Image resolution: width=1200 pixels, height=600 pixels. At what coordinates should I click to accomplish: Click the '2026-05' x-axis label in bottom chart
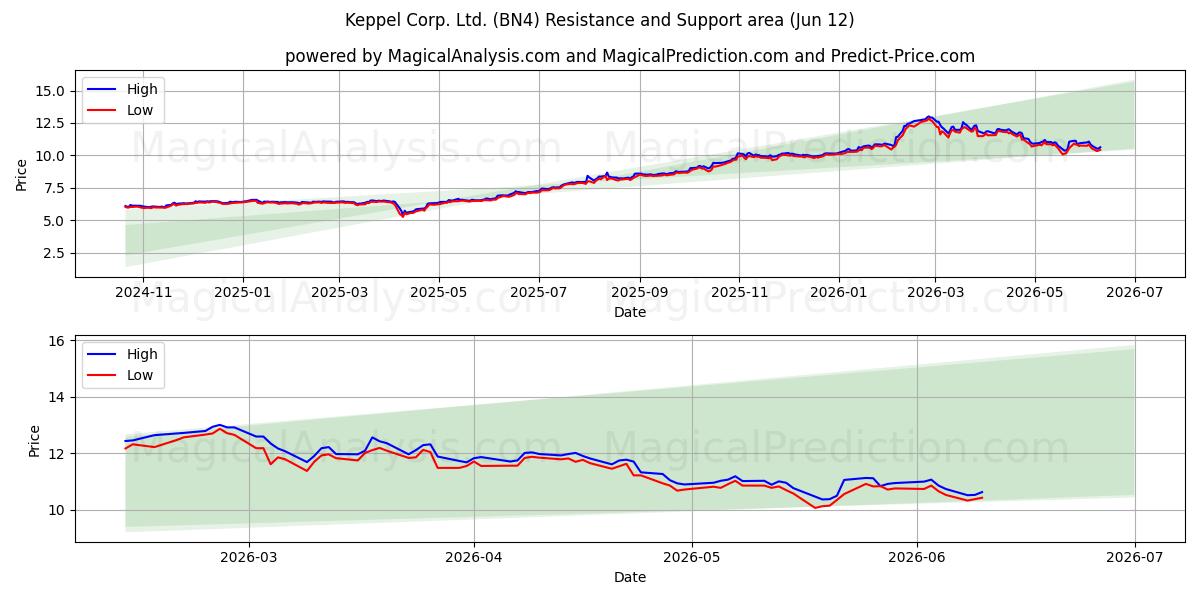point(692,557)
